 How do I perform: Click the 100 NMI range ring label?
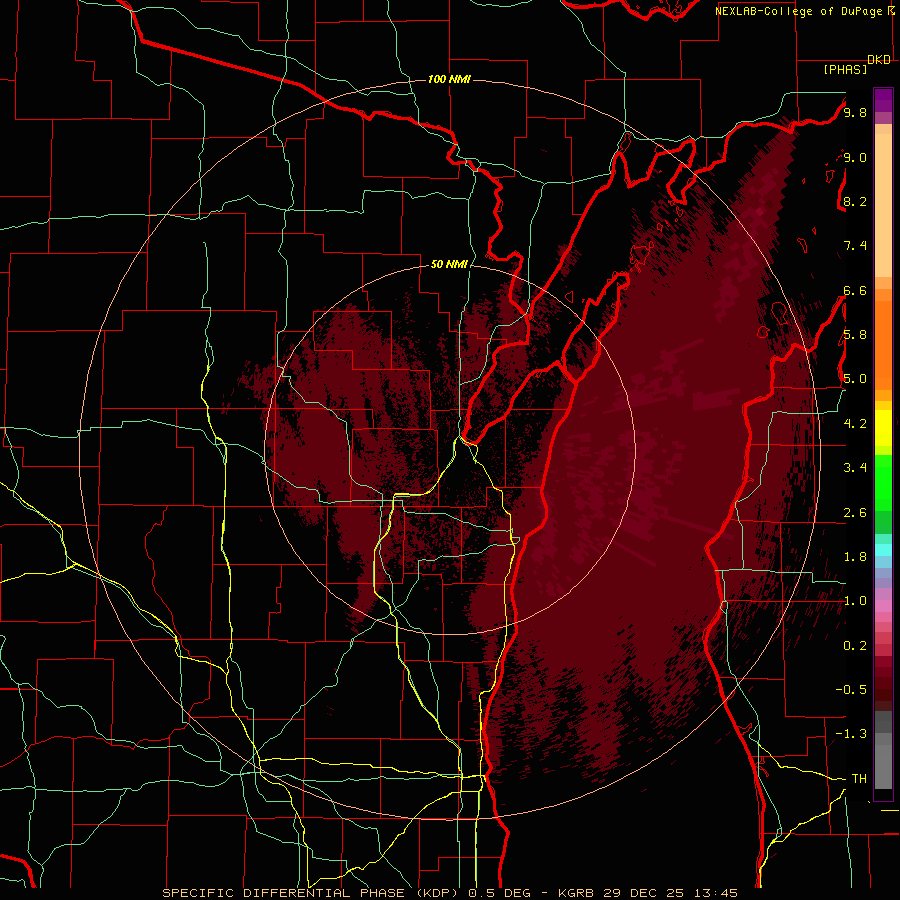tap(449, 79)
